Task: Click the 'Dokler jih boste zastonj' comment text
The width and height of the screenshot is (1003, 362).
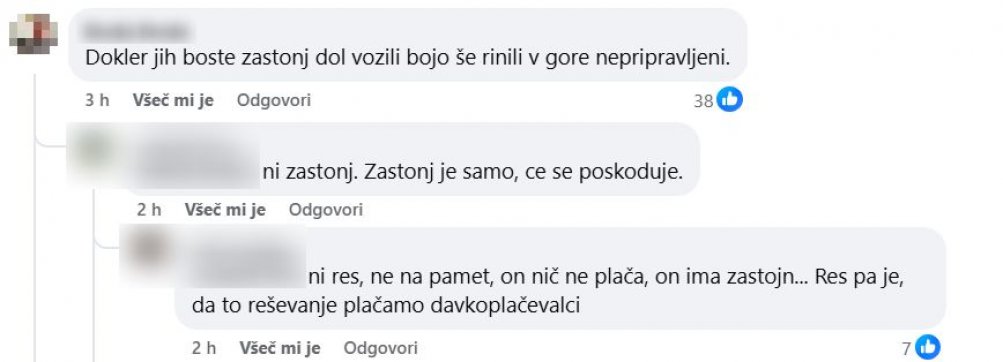Action: coord(407,58)
